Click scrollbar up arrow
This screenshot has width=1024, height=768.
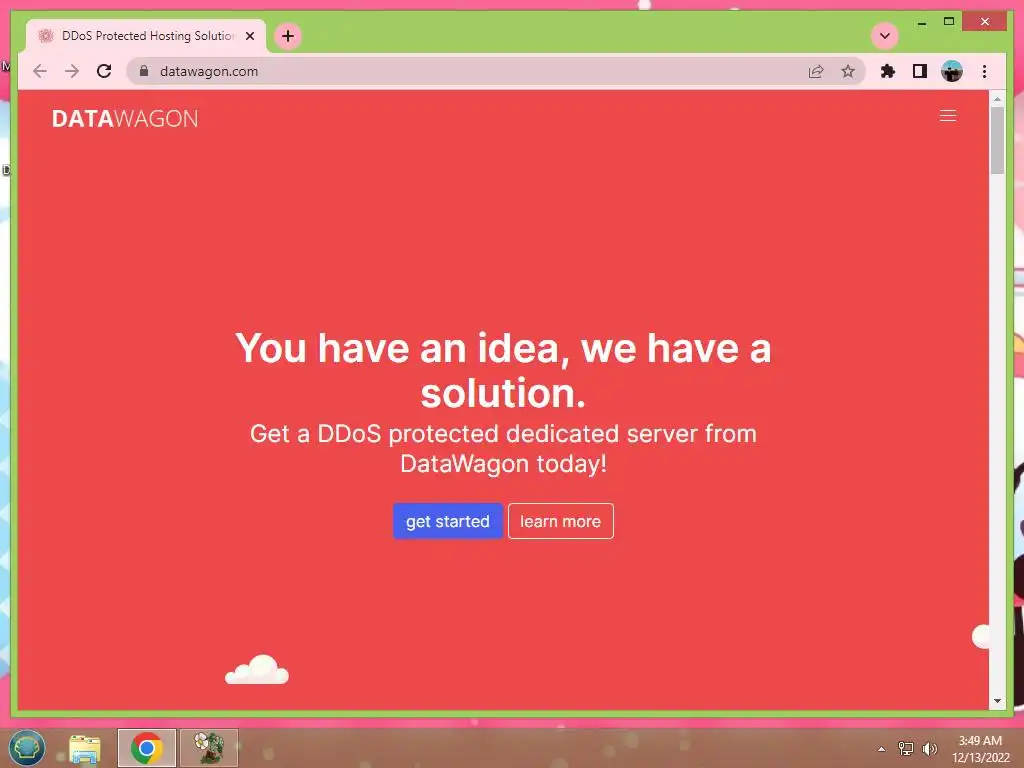(x=997, y=99)
